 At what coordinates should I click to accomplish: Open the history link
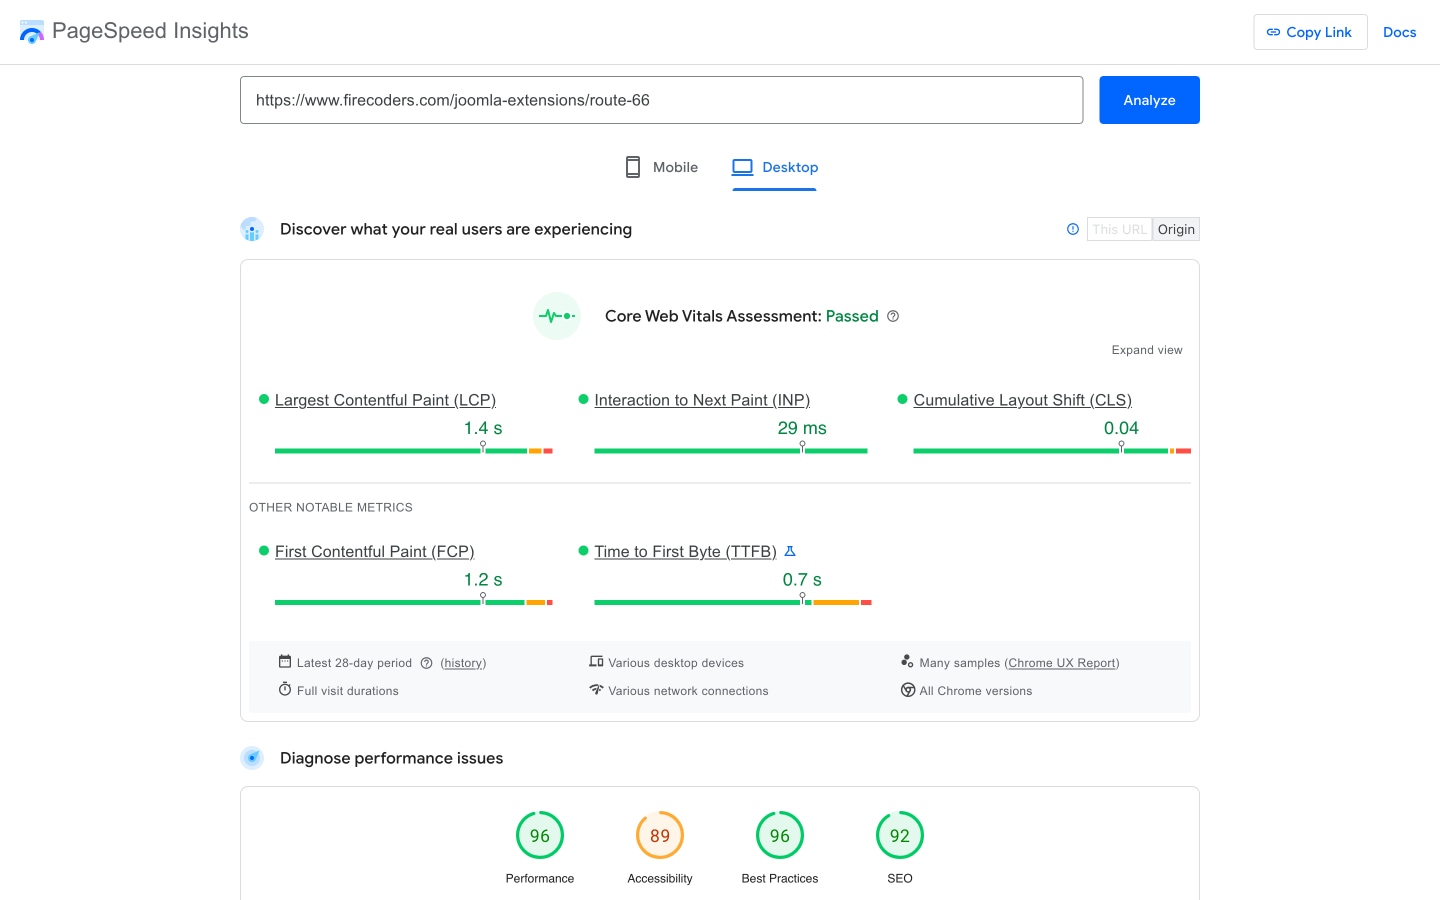coord(463,663)
